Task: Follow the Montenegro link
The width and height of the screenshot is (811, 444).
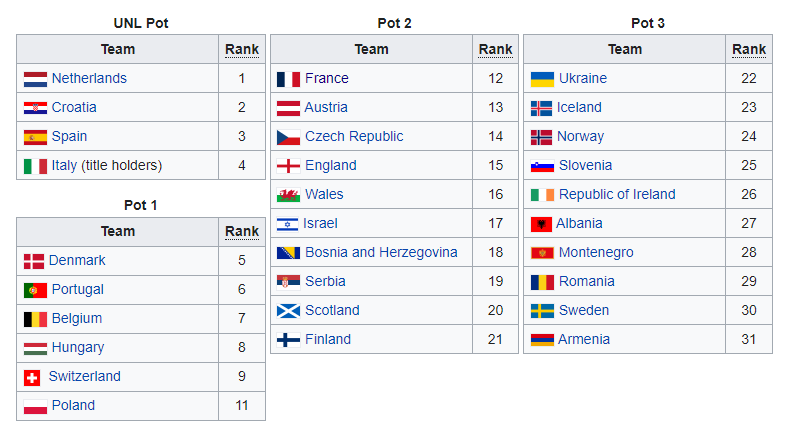Action: 596,252
